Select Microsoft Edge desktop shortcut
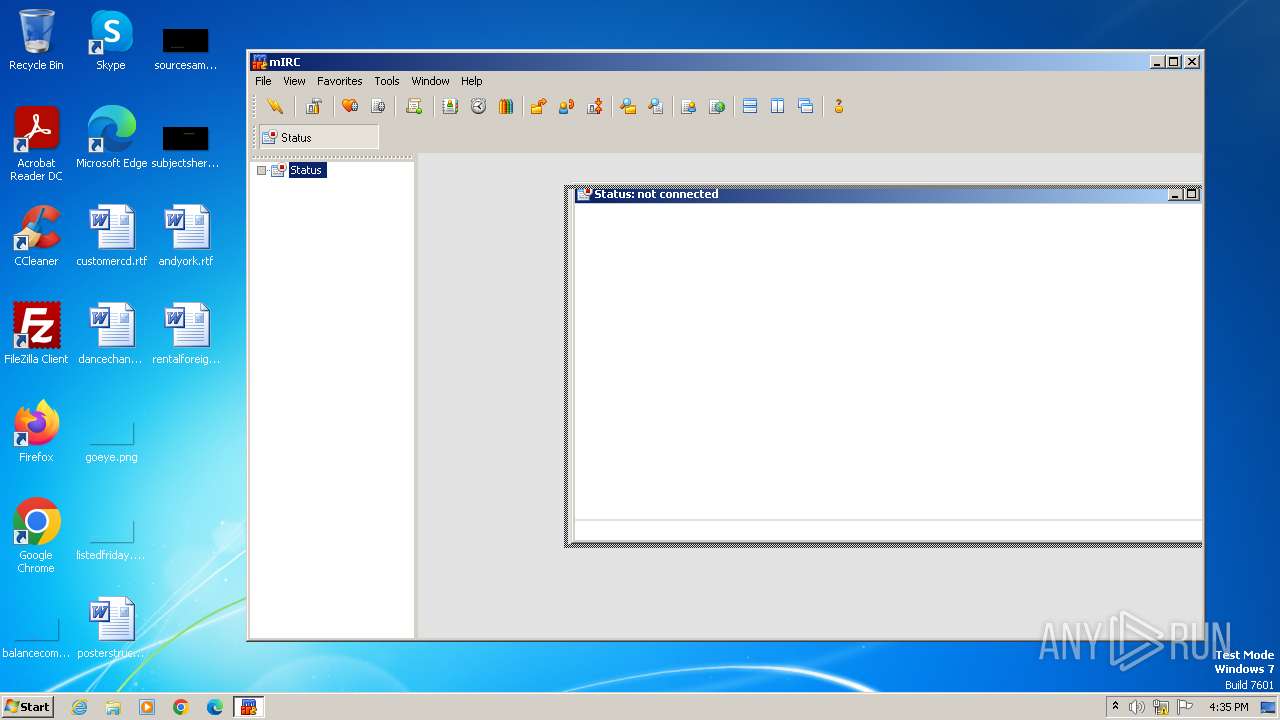 point(111,138)
